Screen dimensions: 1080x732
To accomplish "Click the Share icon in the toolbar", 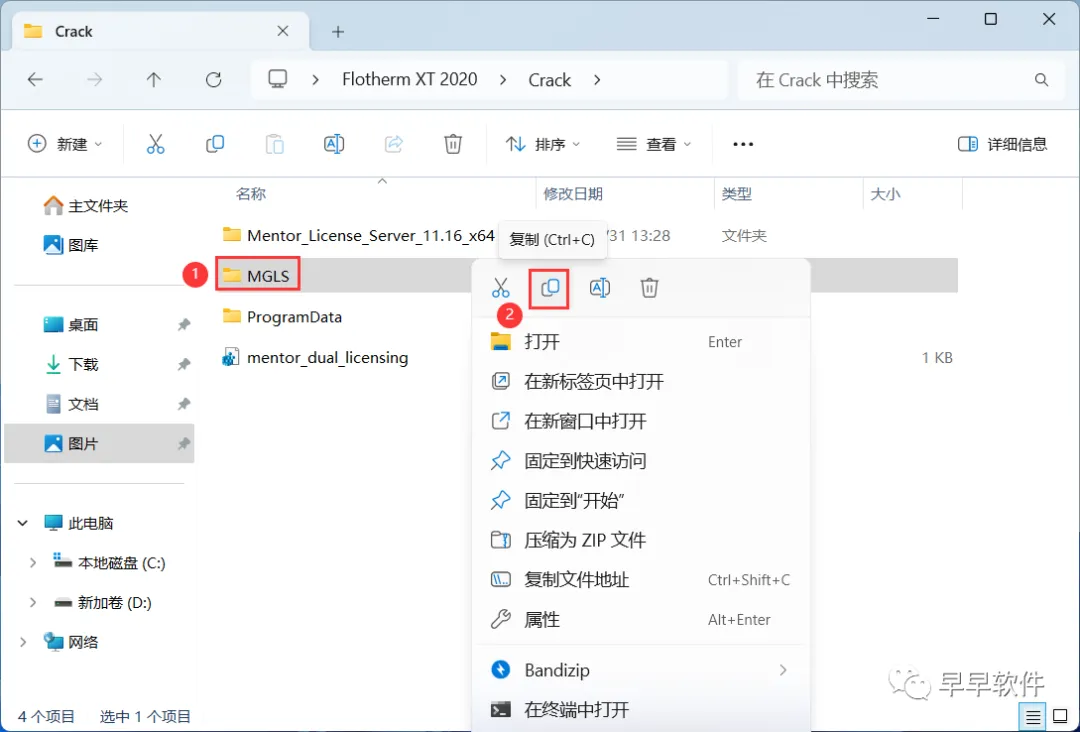I will [x=393, y=144].
